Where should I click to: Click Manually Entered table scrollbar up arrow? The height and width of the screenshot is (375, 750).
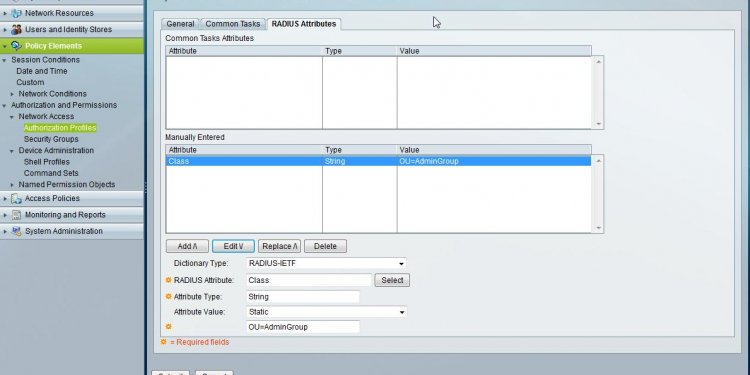pyautogui.click(x=598, y=160)
